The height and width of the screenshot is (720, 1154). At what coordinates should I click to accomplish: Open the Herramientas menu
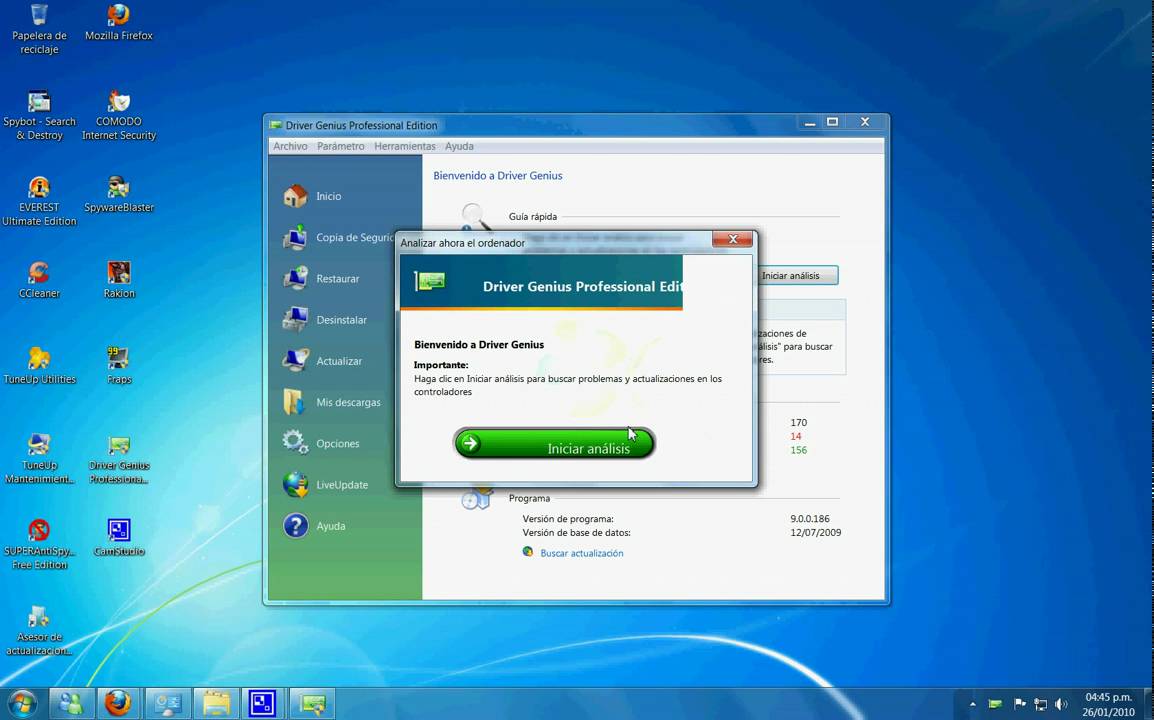pyautogui.click(x=405, y=147)
